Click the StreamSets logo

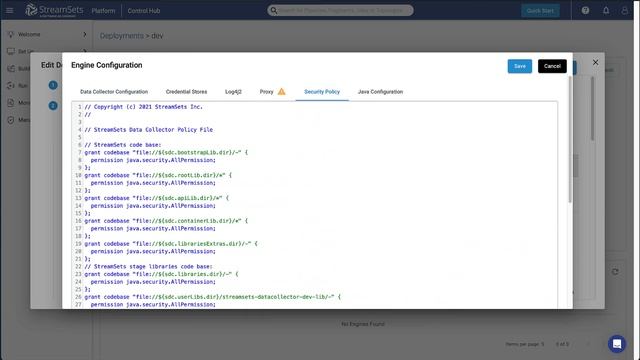[x=54, y=10]
